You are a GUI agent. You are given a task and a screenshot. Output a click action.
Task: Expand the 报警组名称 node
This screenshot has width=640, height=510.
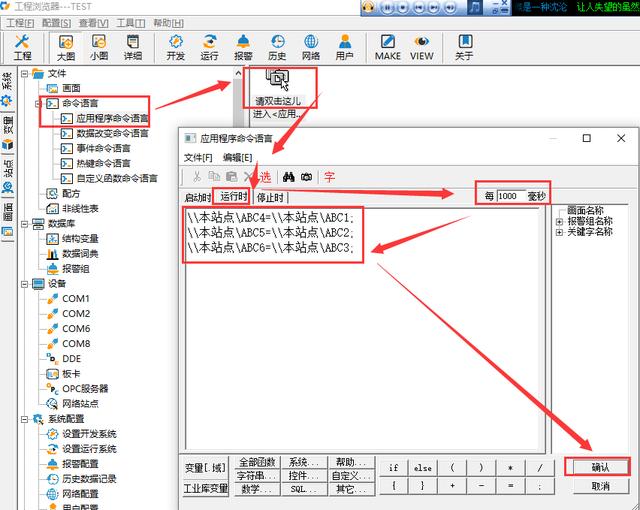pyautogui.click(x=559, y=222)
